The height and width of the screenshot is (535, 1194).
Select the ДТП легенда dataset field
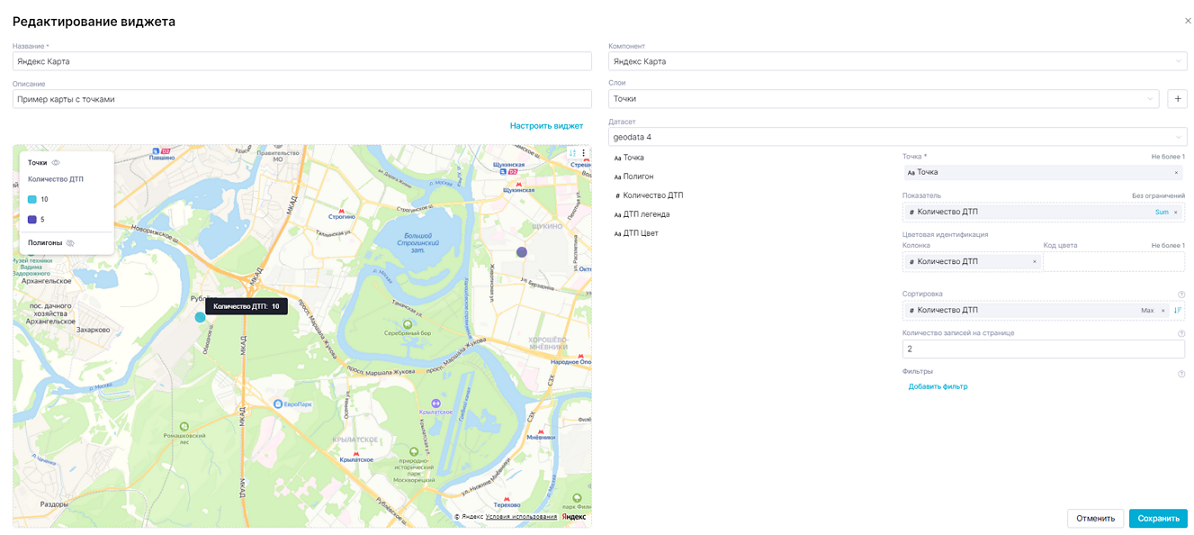pos(647,214)
